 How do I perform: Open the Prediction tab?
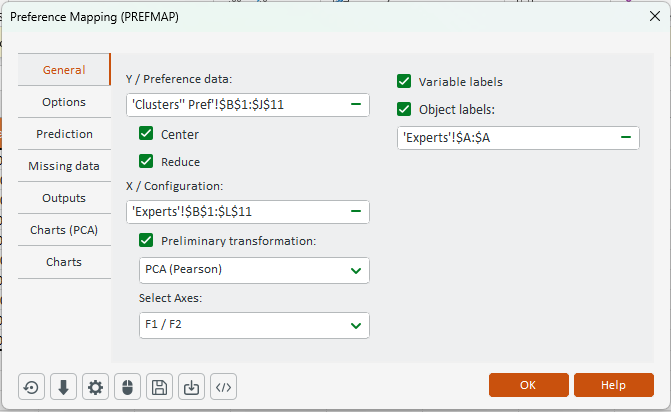(x=64, y=134)
